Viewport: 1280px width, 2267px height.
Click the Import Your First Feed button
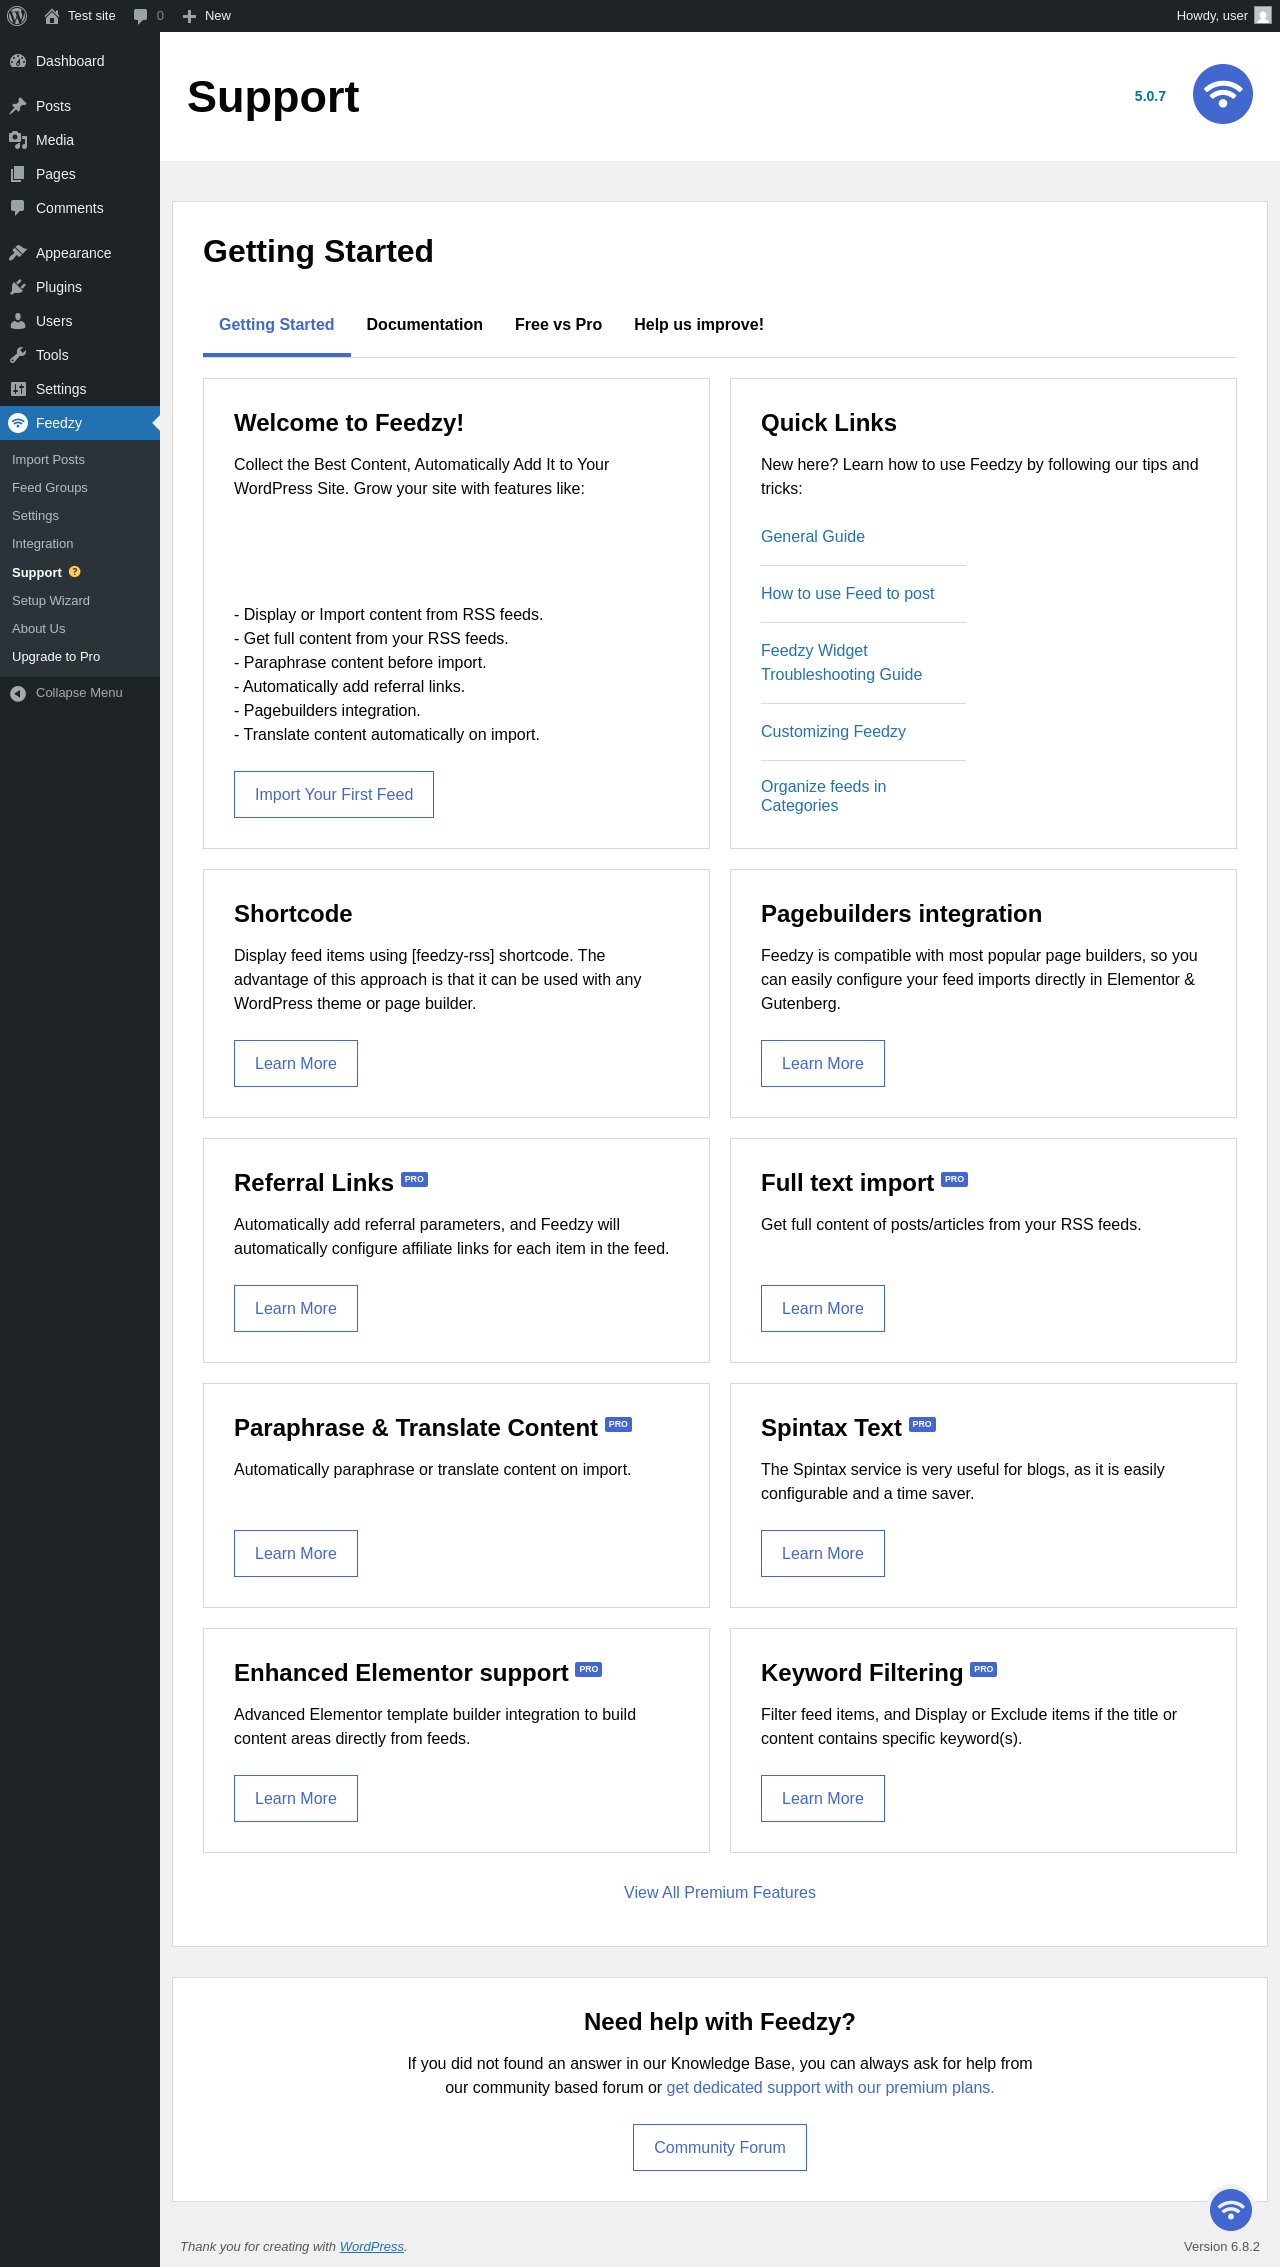pos(334,794)
